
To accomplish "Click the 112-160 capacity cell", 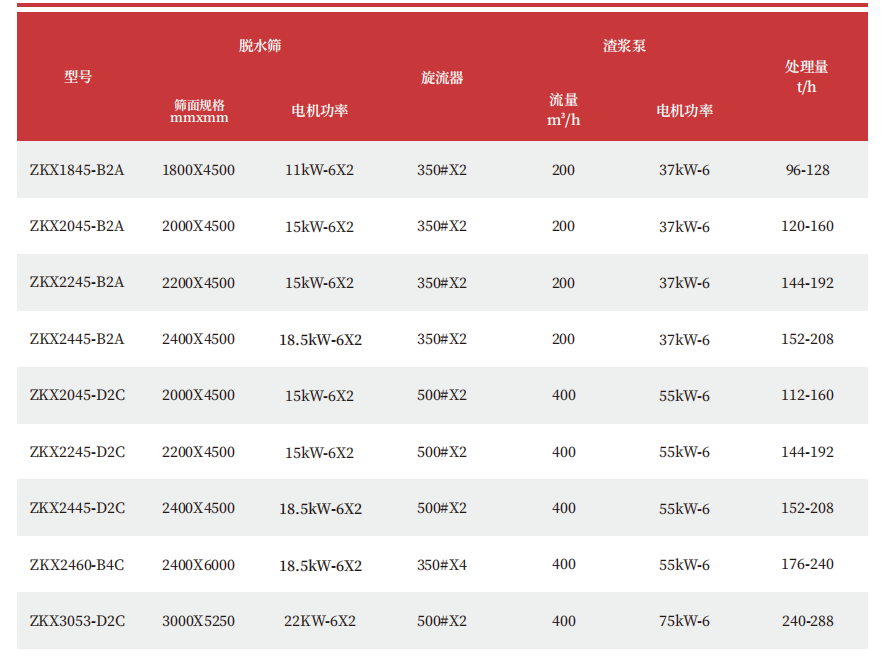I will tap(807, 395).
